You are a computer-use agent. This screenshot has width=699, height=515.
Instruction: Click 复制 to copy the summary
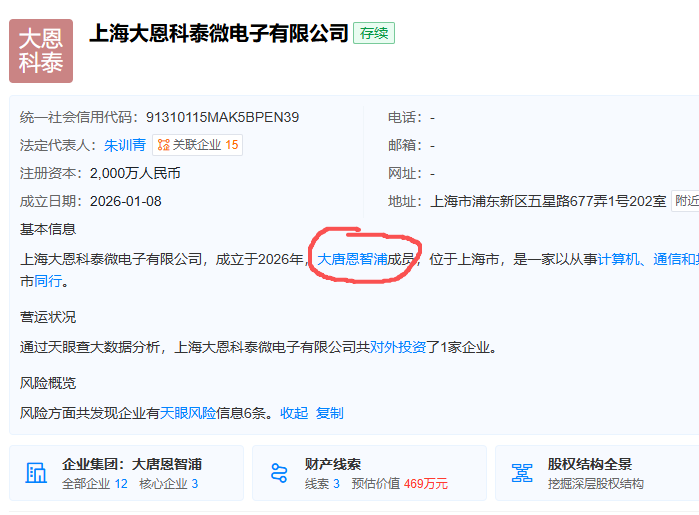[329, 413]
